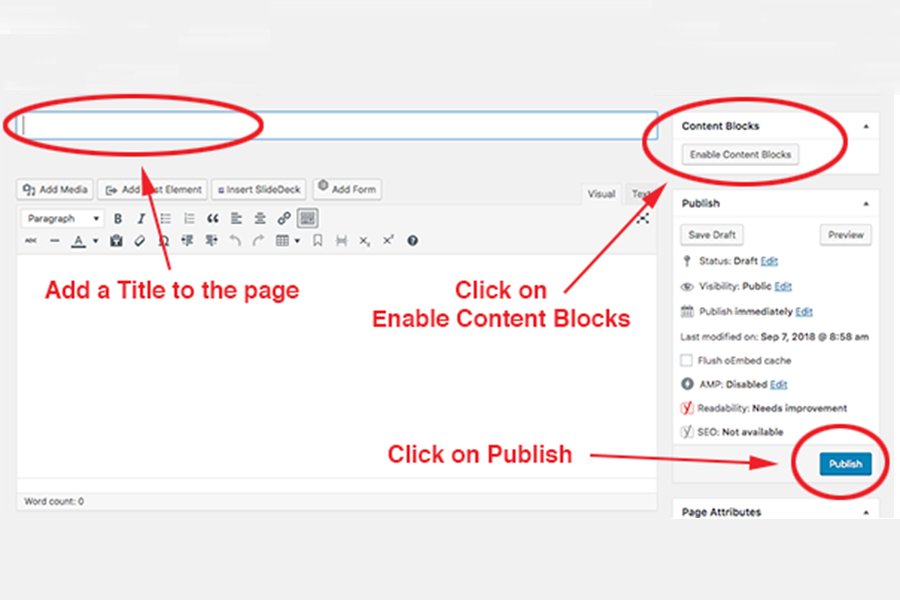Click the text color A button
Image resolution: width=900 pixels, height=600 pixels.
click(x=79, y=241)
